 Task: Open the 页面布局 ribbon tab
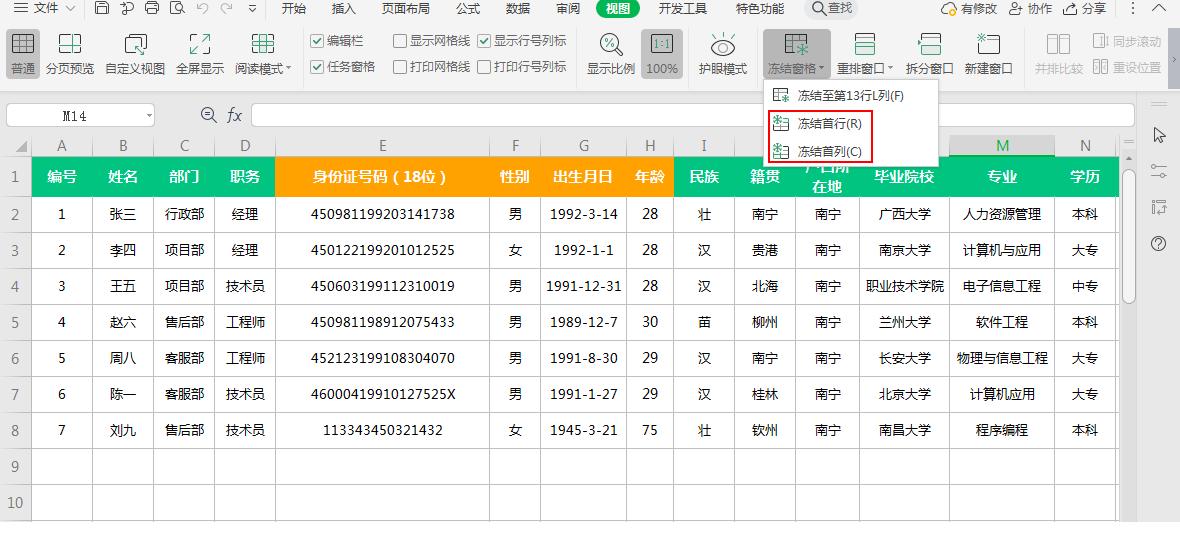pos(406,9)
